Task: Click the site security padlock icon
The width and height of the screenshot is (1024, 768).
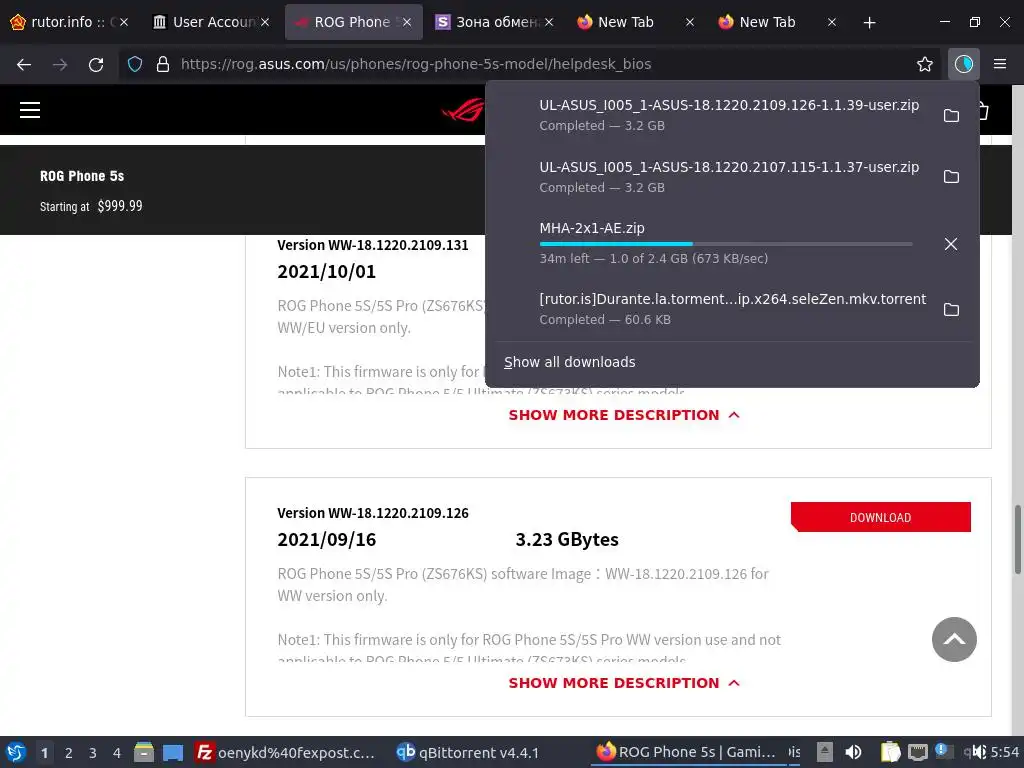Action: (163, 64)
